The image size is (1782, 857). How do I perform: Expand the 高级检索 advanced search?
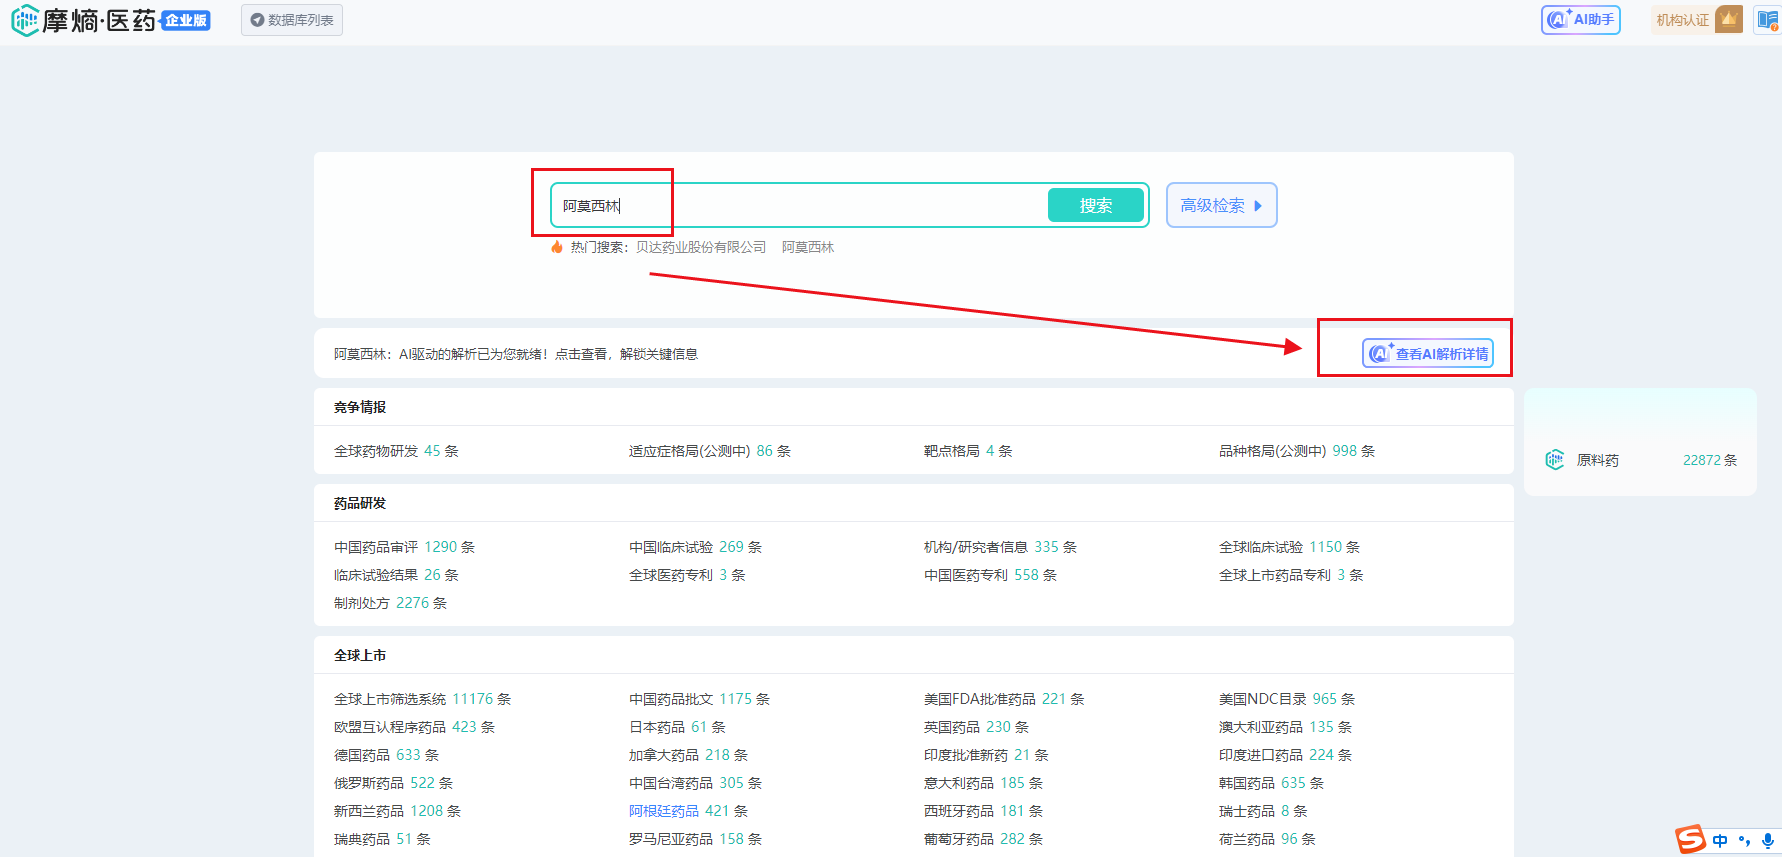pyautogui.click(x=1221, y=205)
